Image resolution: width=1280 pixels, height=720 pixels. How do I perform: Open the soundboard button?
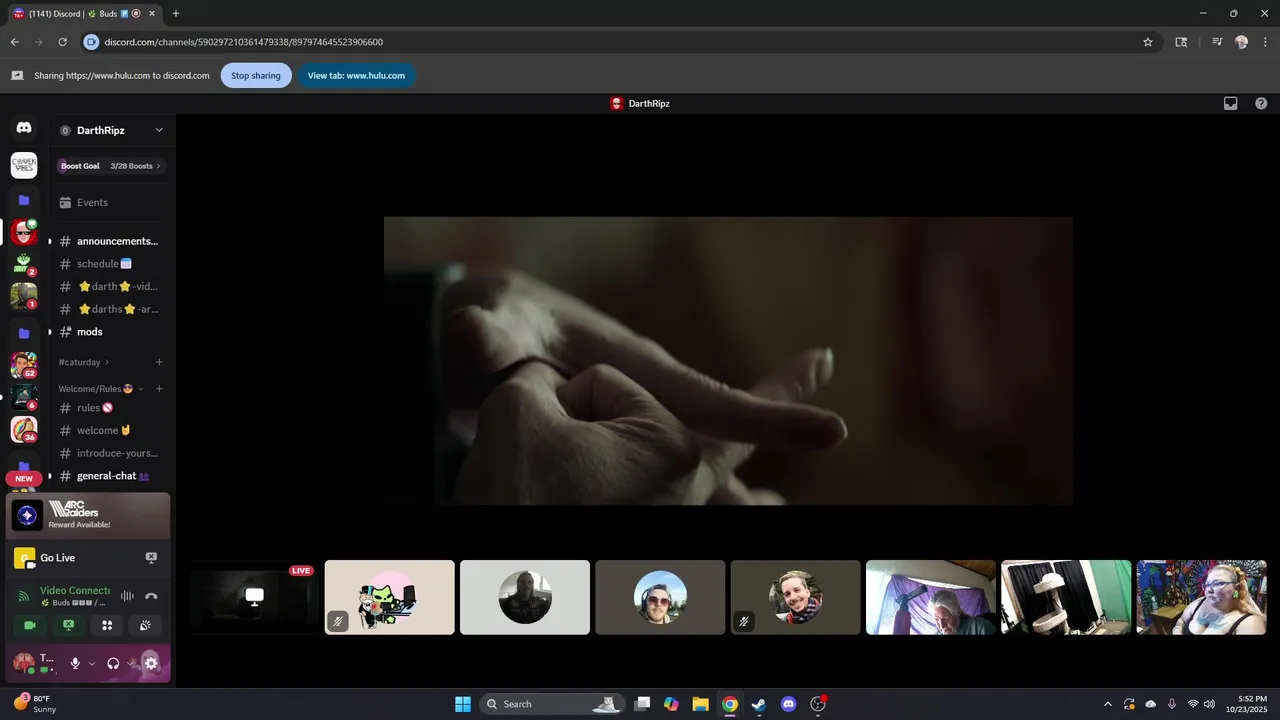click(x=145, y=625)
